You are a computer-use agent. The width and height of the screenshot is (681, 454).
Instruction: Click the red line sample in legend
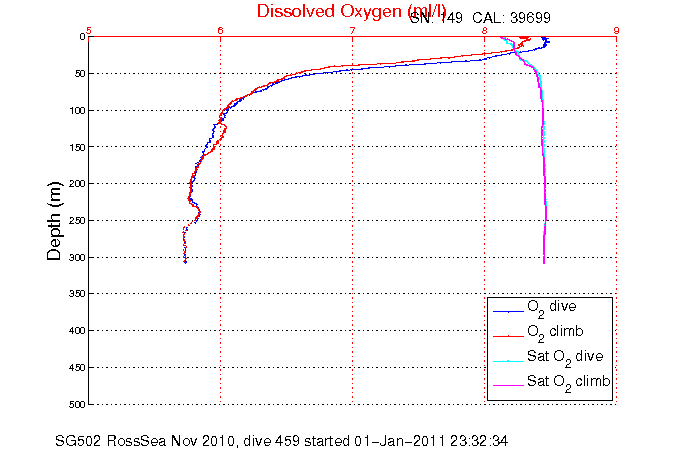509,336
